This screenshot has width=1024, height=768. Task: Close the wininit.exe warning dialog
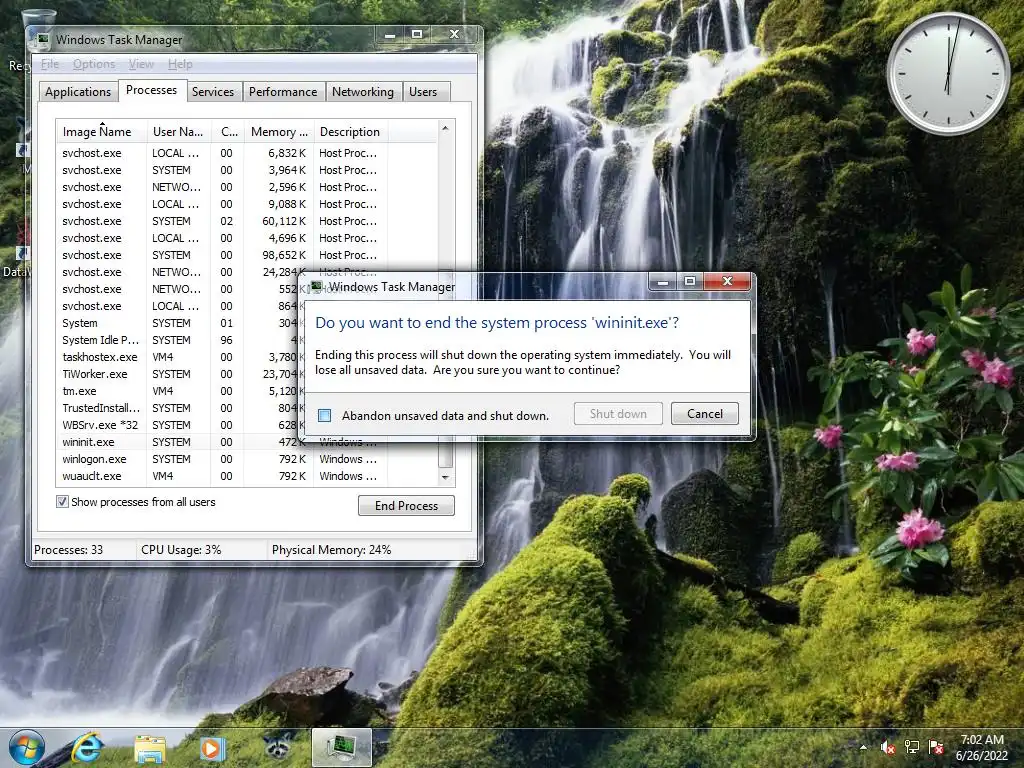727,281
